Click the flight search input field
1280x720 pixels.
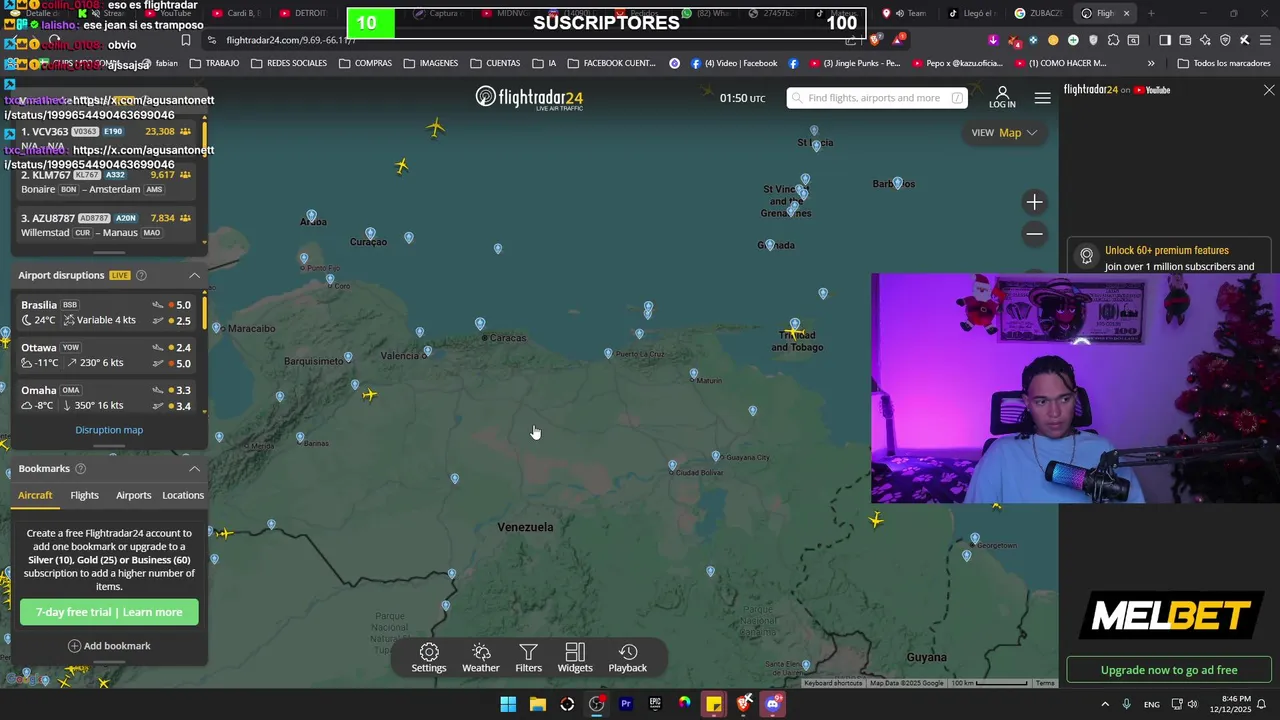(x=876, y=98)
